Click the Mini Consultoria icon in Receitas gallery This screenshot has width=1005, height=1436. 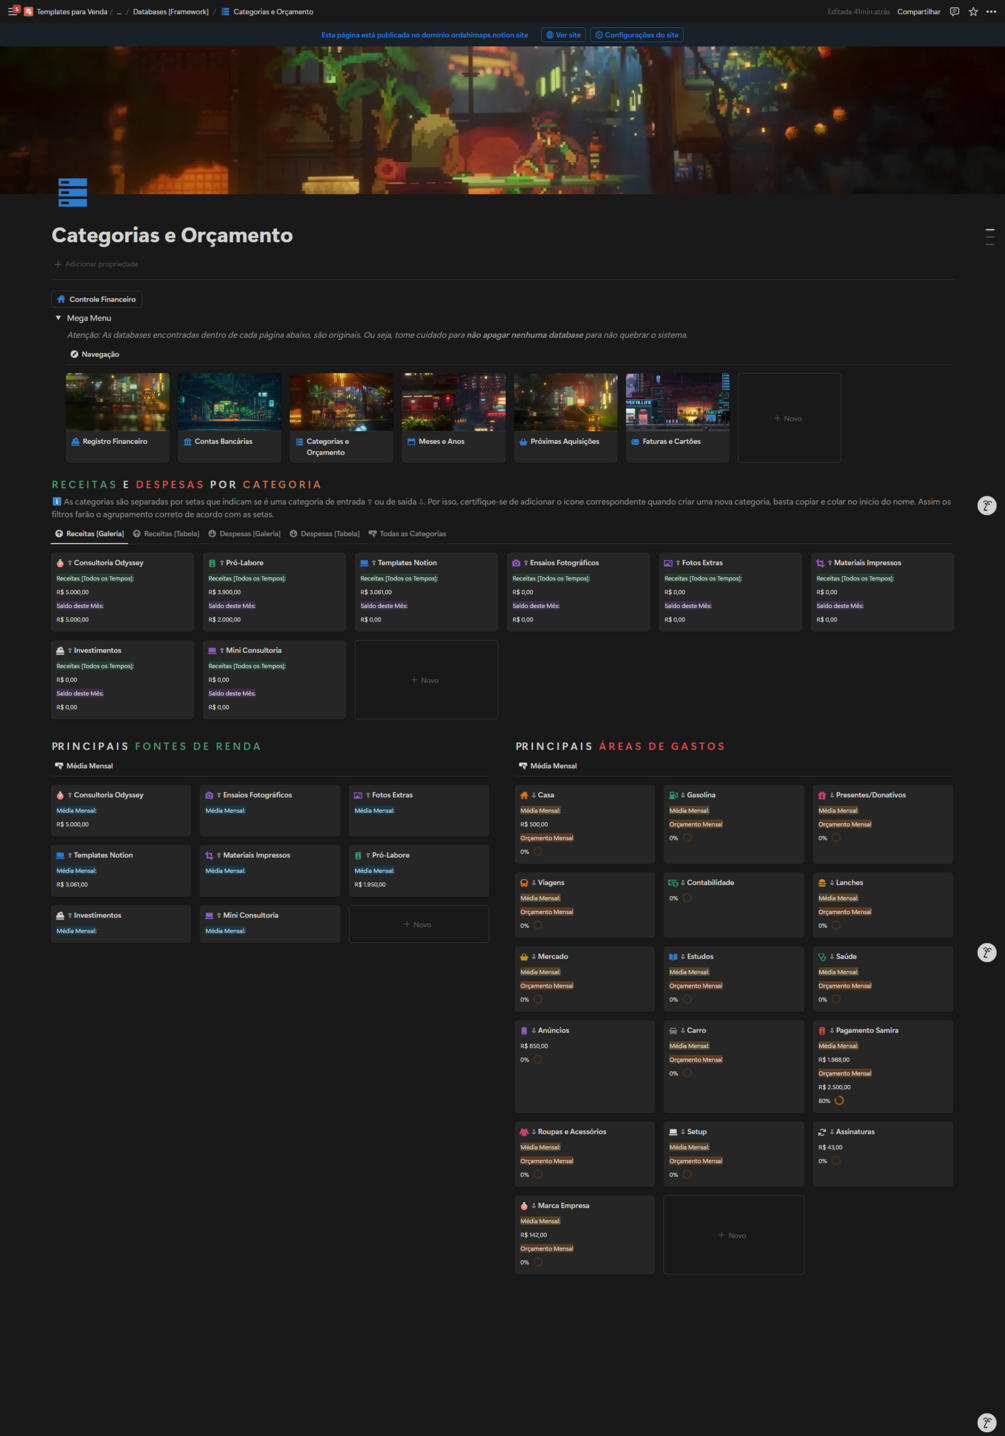point(212,651)
